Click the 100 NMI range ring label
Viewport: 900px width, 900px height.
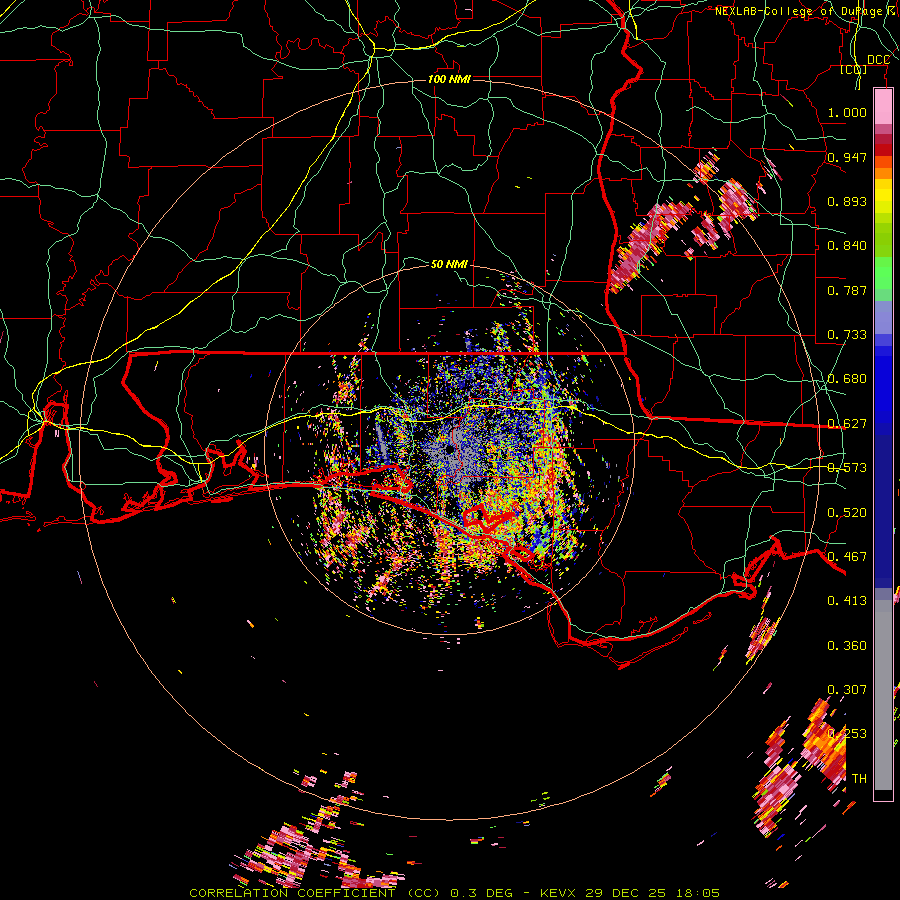click(449, 79)
